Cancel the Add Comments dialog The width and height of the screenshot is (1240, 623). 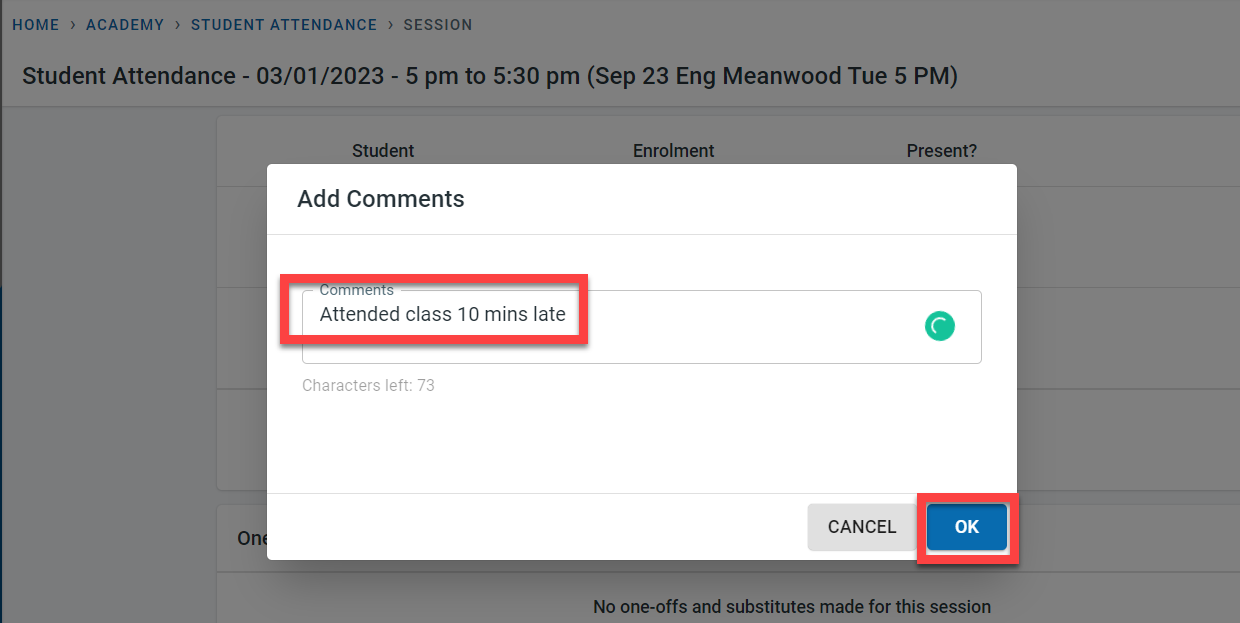coord(862,527)
